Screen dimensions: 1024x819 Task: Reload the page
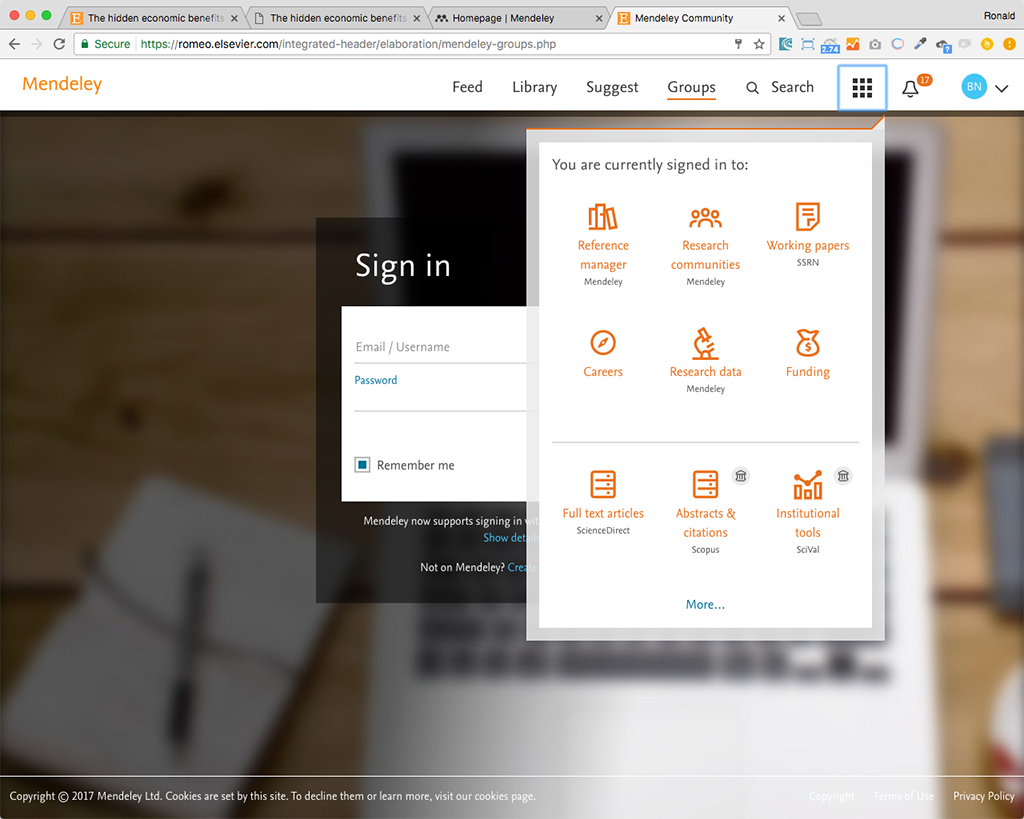(x=59, y=44)
